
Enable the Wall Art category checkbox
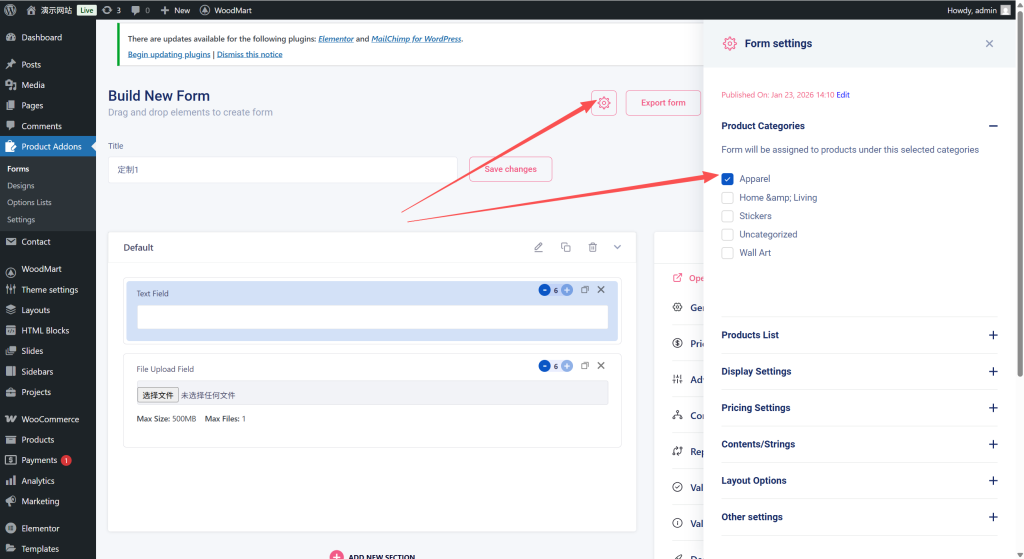728,253
